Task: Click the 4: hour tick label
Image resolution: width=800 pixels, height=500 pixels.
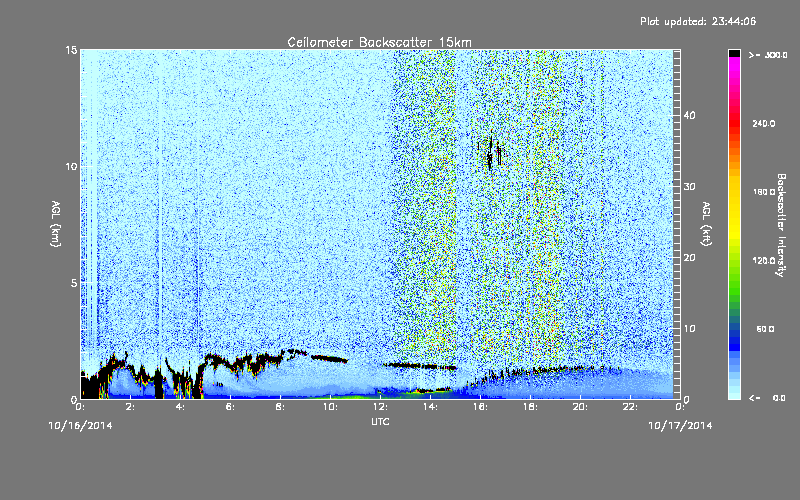Action: tap(181, 407)
